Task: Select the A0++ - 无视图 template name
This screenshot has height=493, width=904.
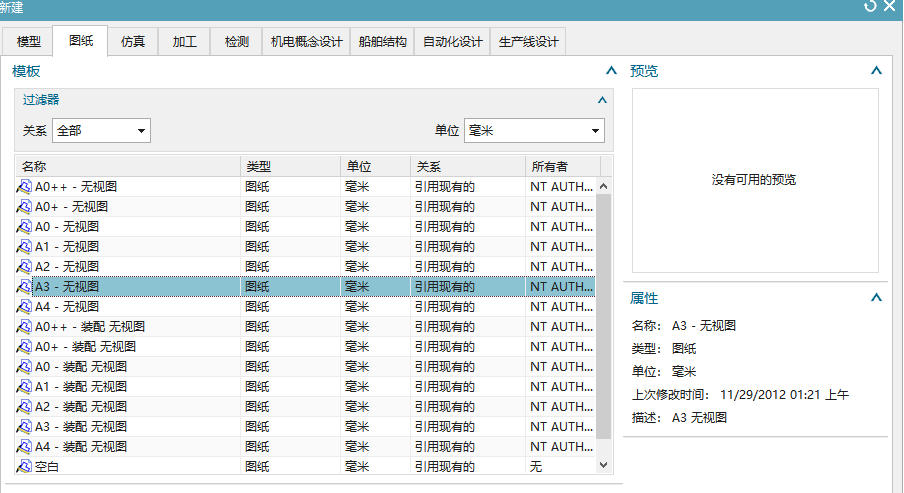Action: (x=76, y=187)
